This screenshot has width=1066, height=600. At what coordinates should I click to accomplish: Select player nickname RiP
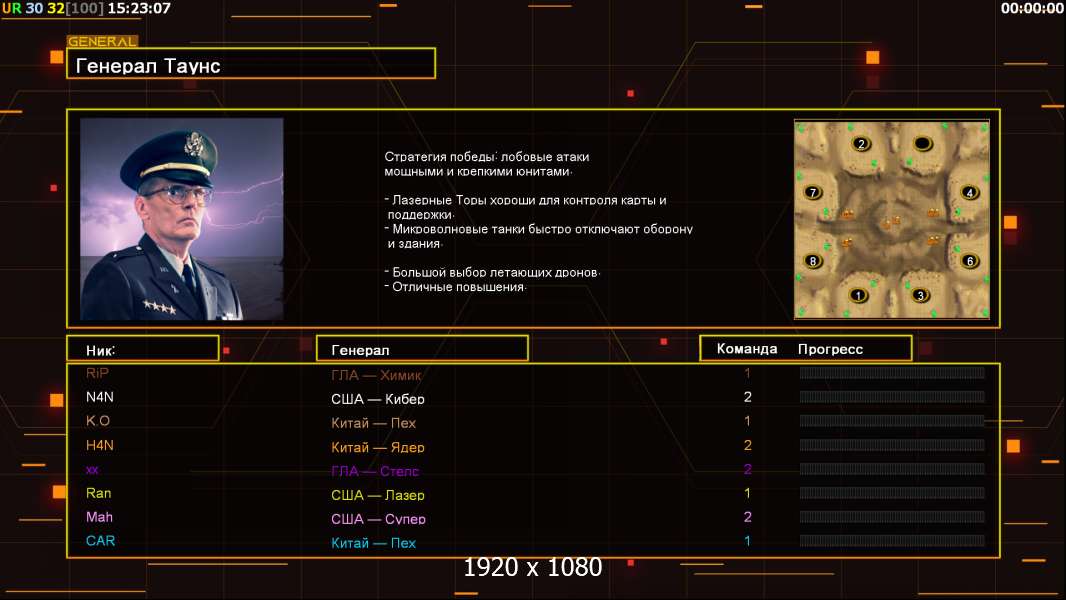pyautogui.click(x=97, y=373)
